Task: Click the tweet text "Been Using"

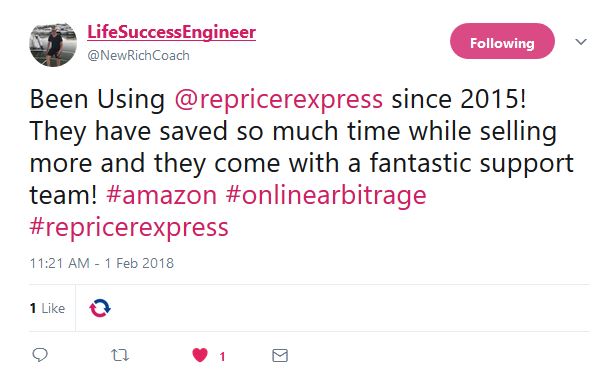Action: (97, 99)
